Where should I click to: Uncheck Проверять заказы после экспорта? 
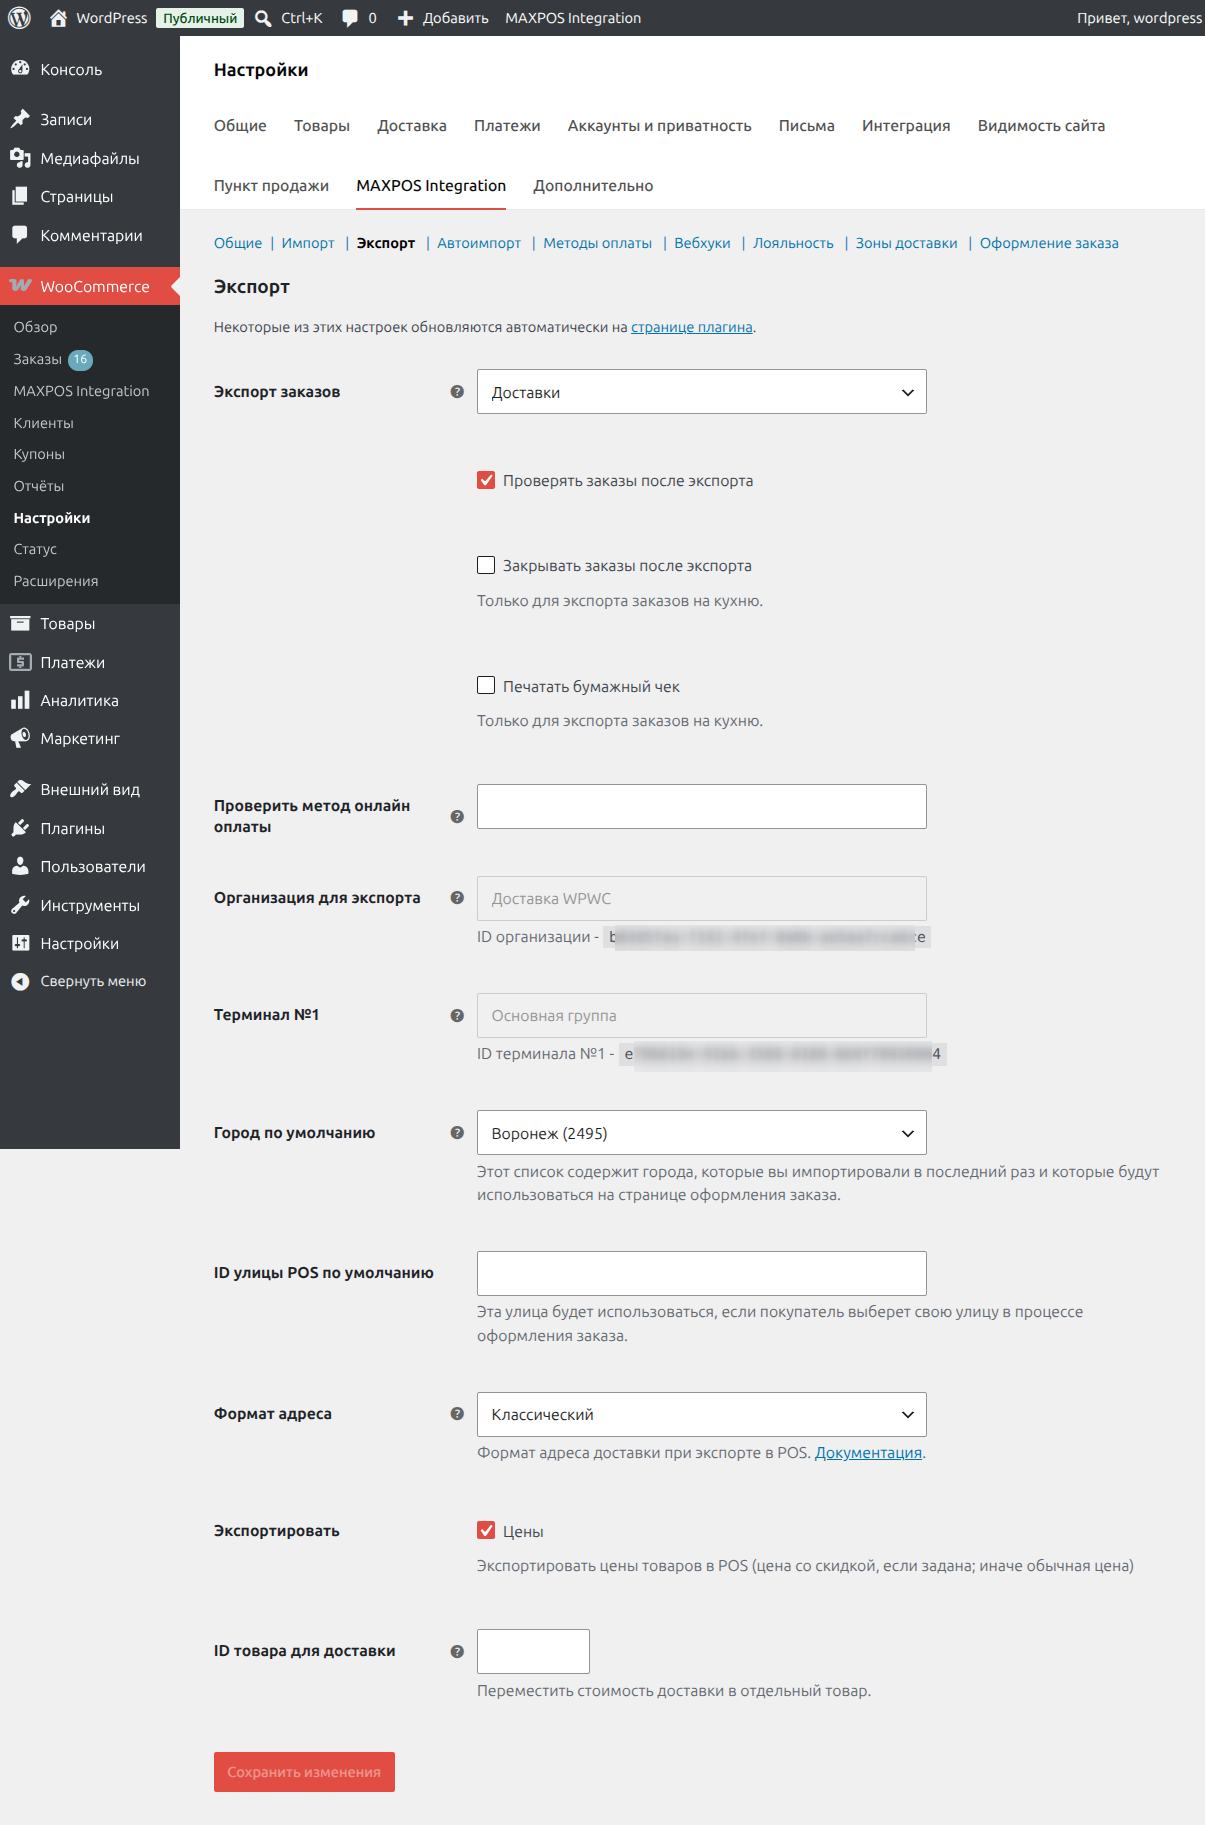coord(486,480)
